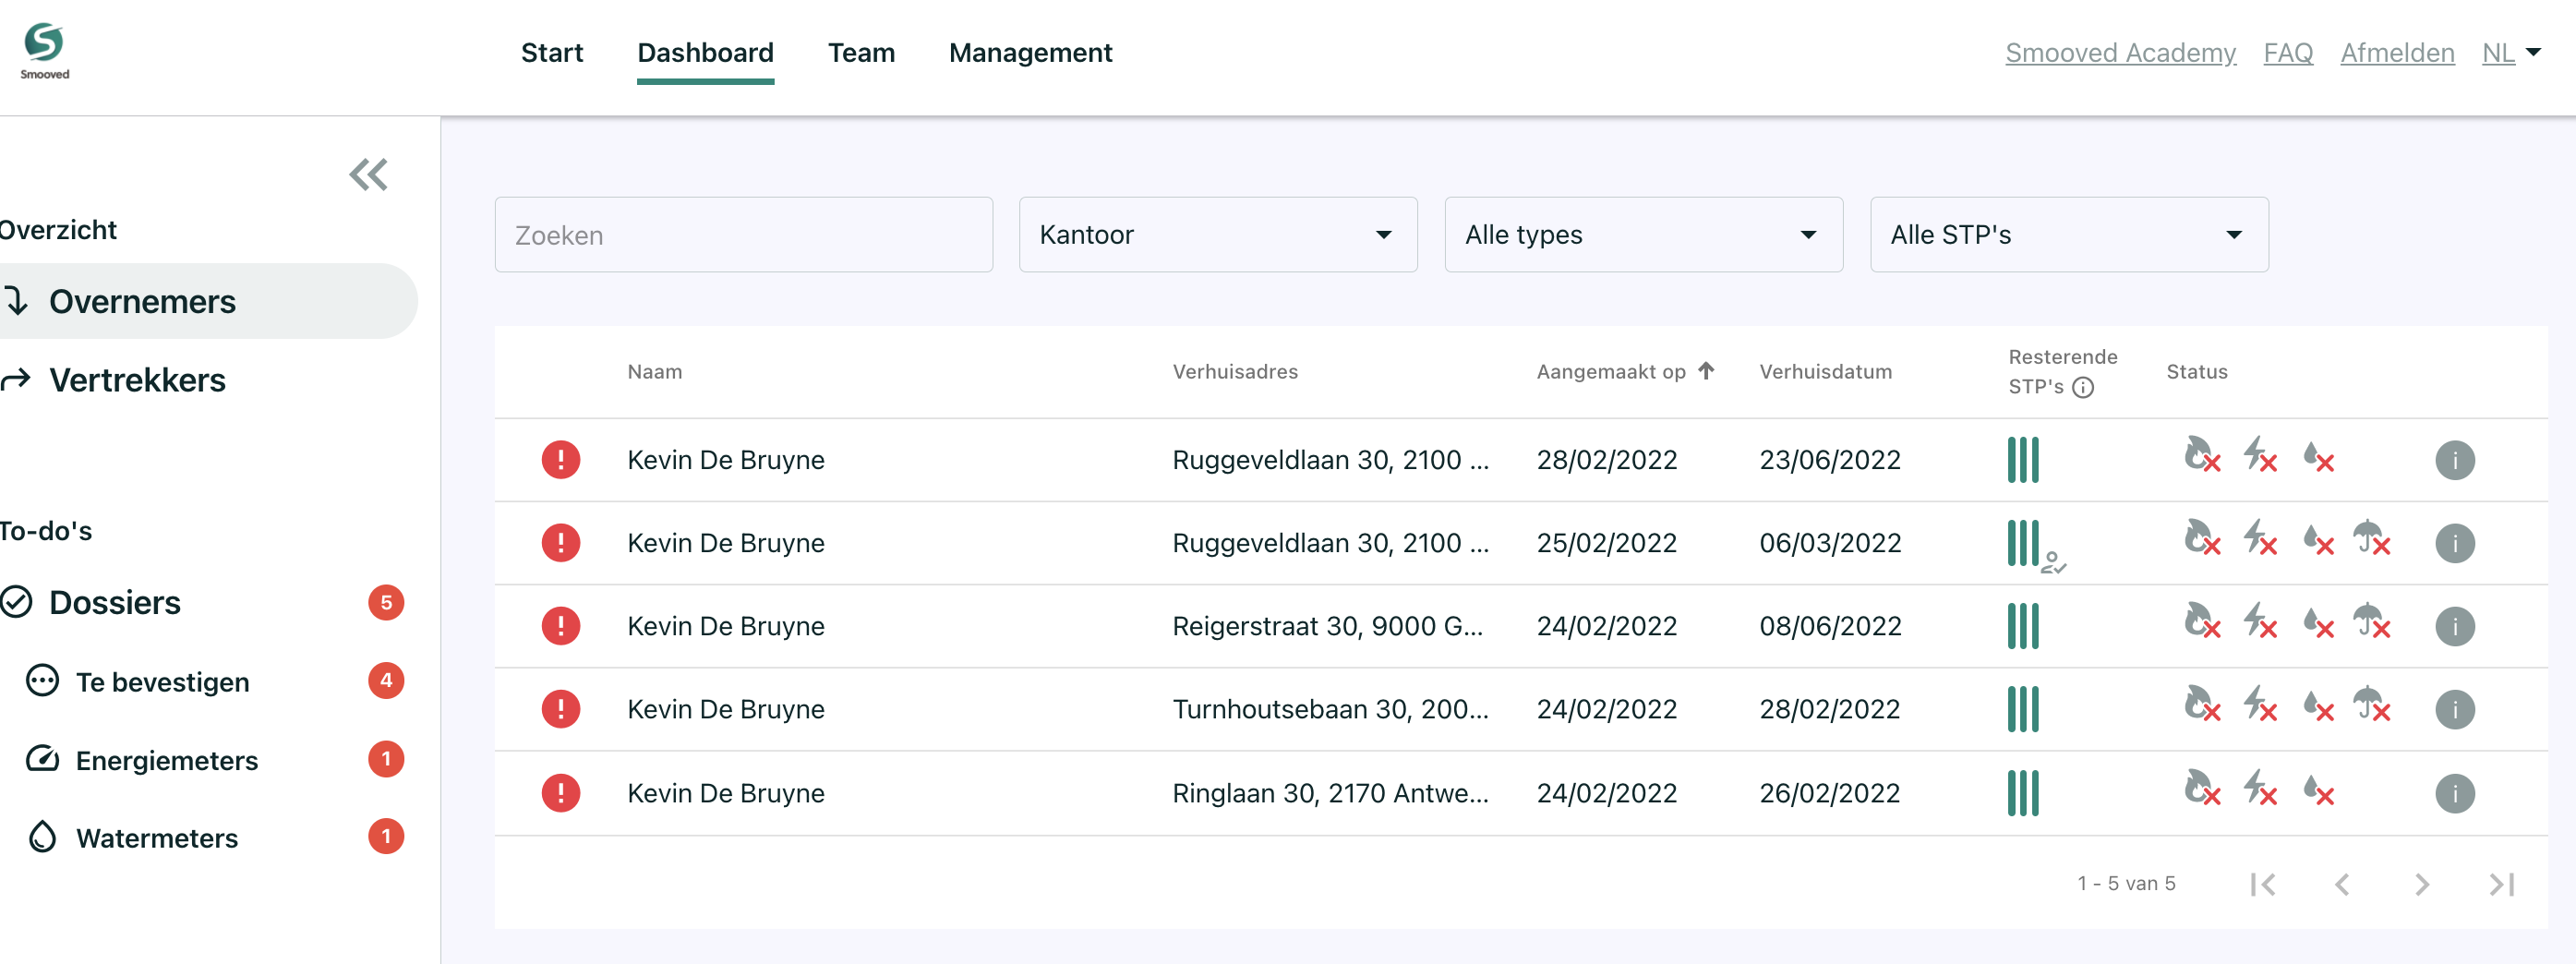This screenshot has height=964, width=2576.
Task: Open the NL language dropdown
Action: click(x=2511, y=53)
